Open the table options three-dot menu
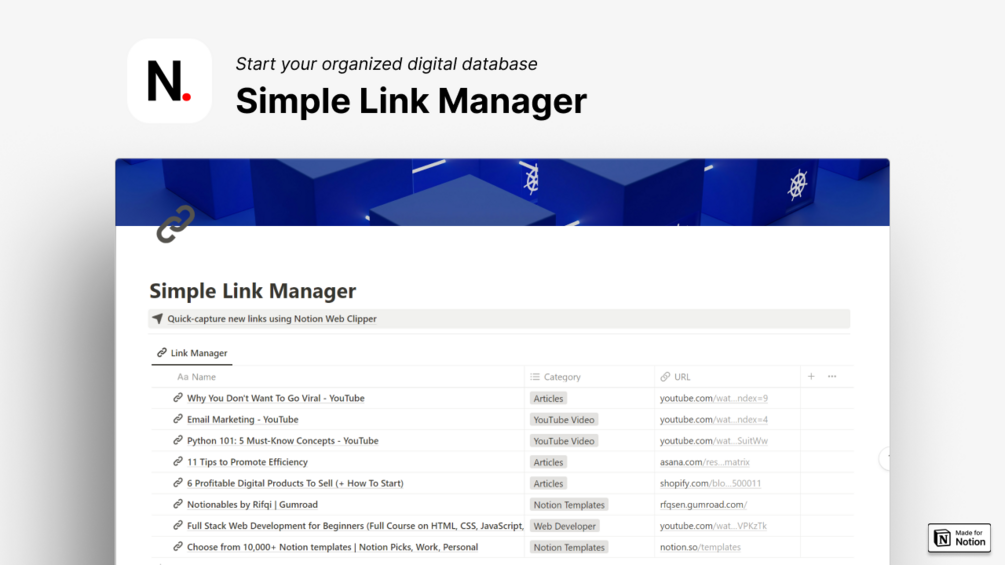The image size is (1005, 565). click(x=832, y=377)
